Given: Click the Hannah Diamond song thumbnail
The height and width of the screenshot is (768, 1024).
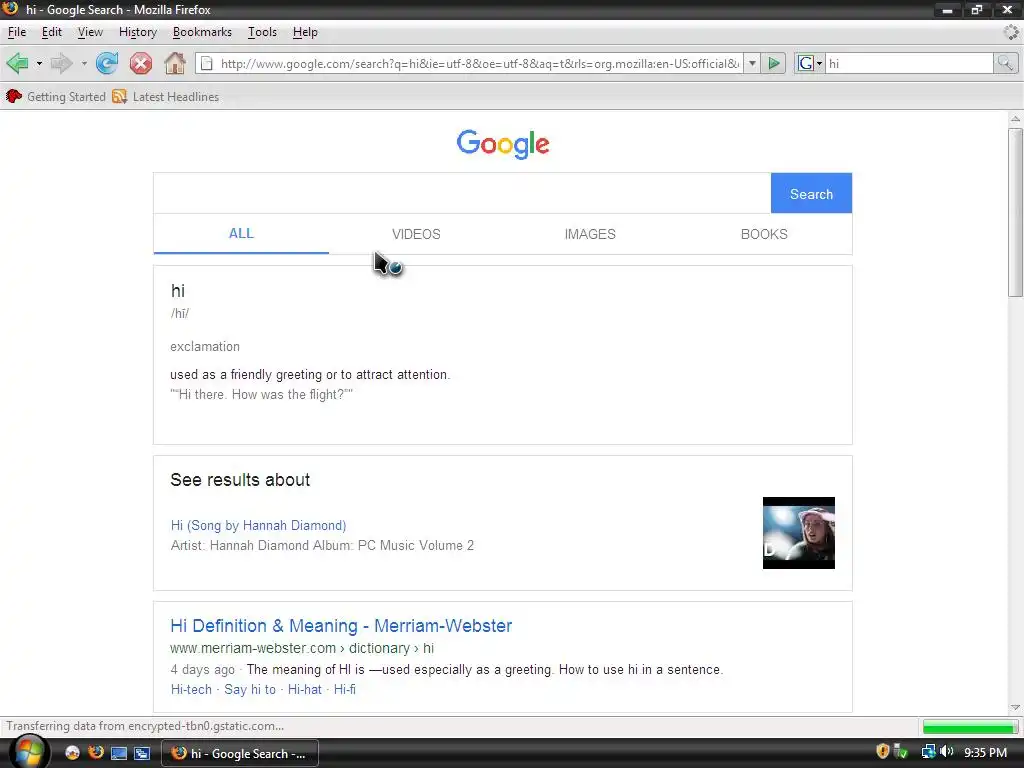Looking at the screenshot, I should coord(799,533).
